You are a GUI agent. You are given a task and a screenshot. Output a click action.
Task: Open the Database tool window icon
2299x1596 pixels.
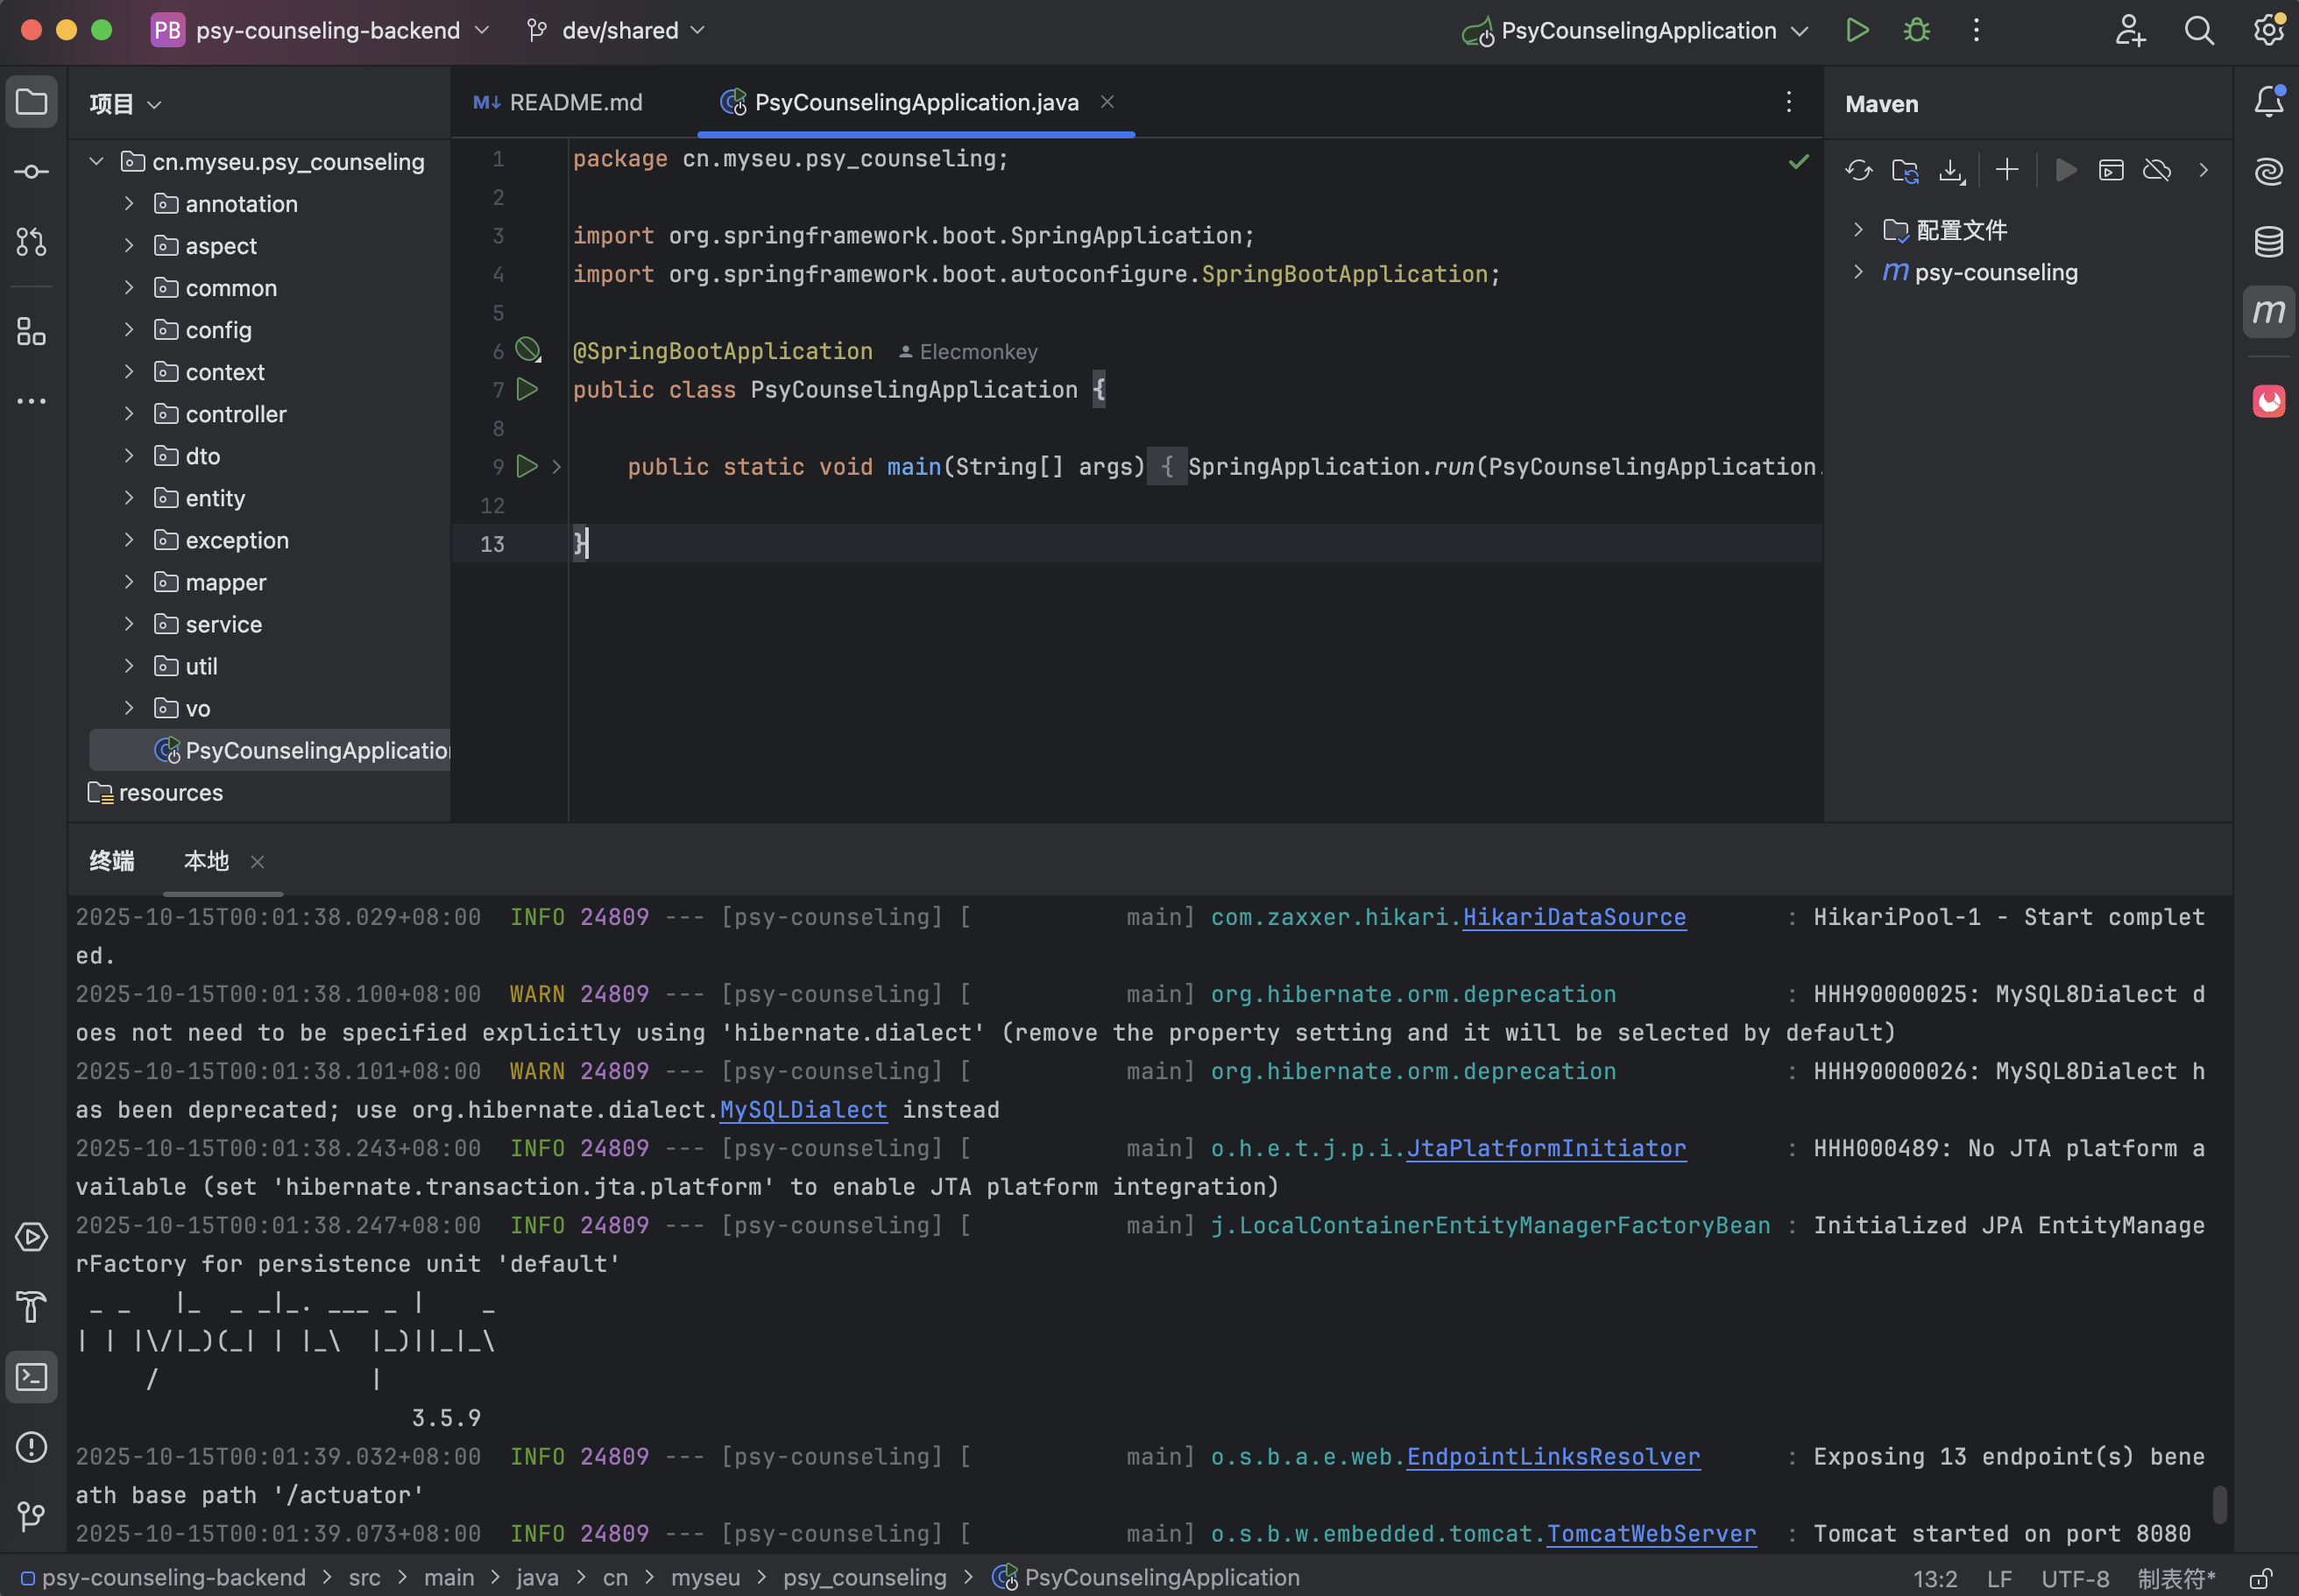2268,242
